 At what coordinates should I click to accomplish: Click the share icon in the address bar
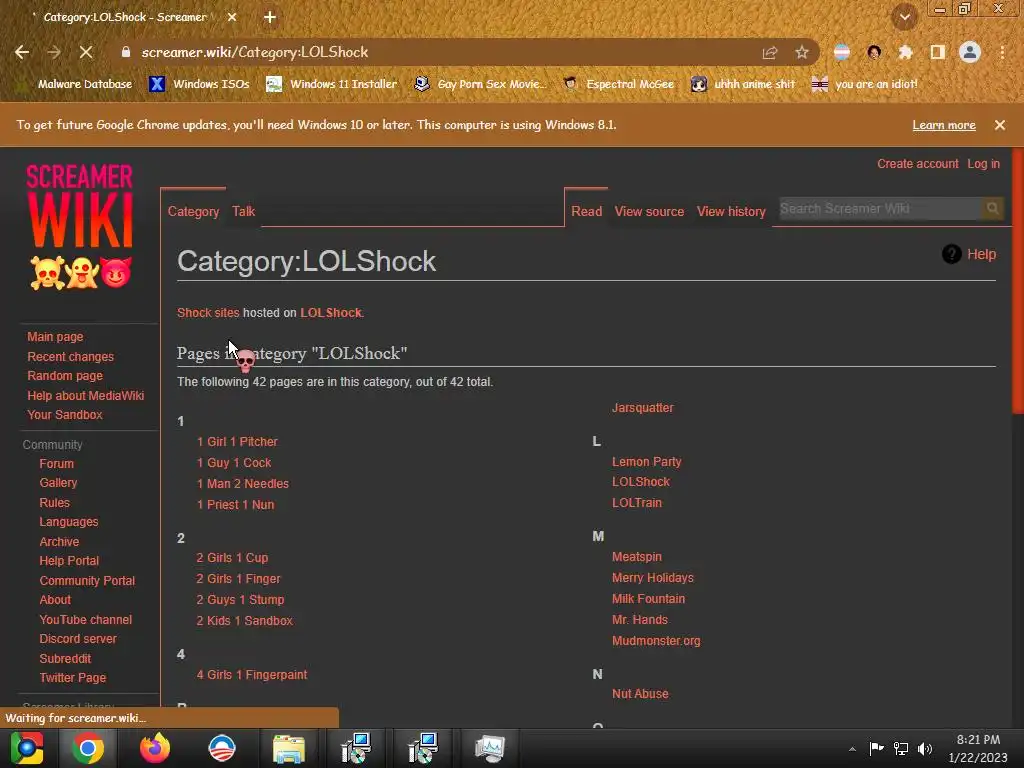click(770, 52)
